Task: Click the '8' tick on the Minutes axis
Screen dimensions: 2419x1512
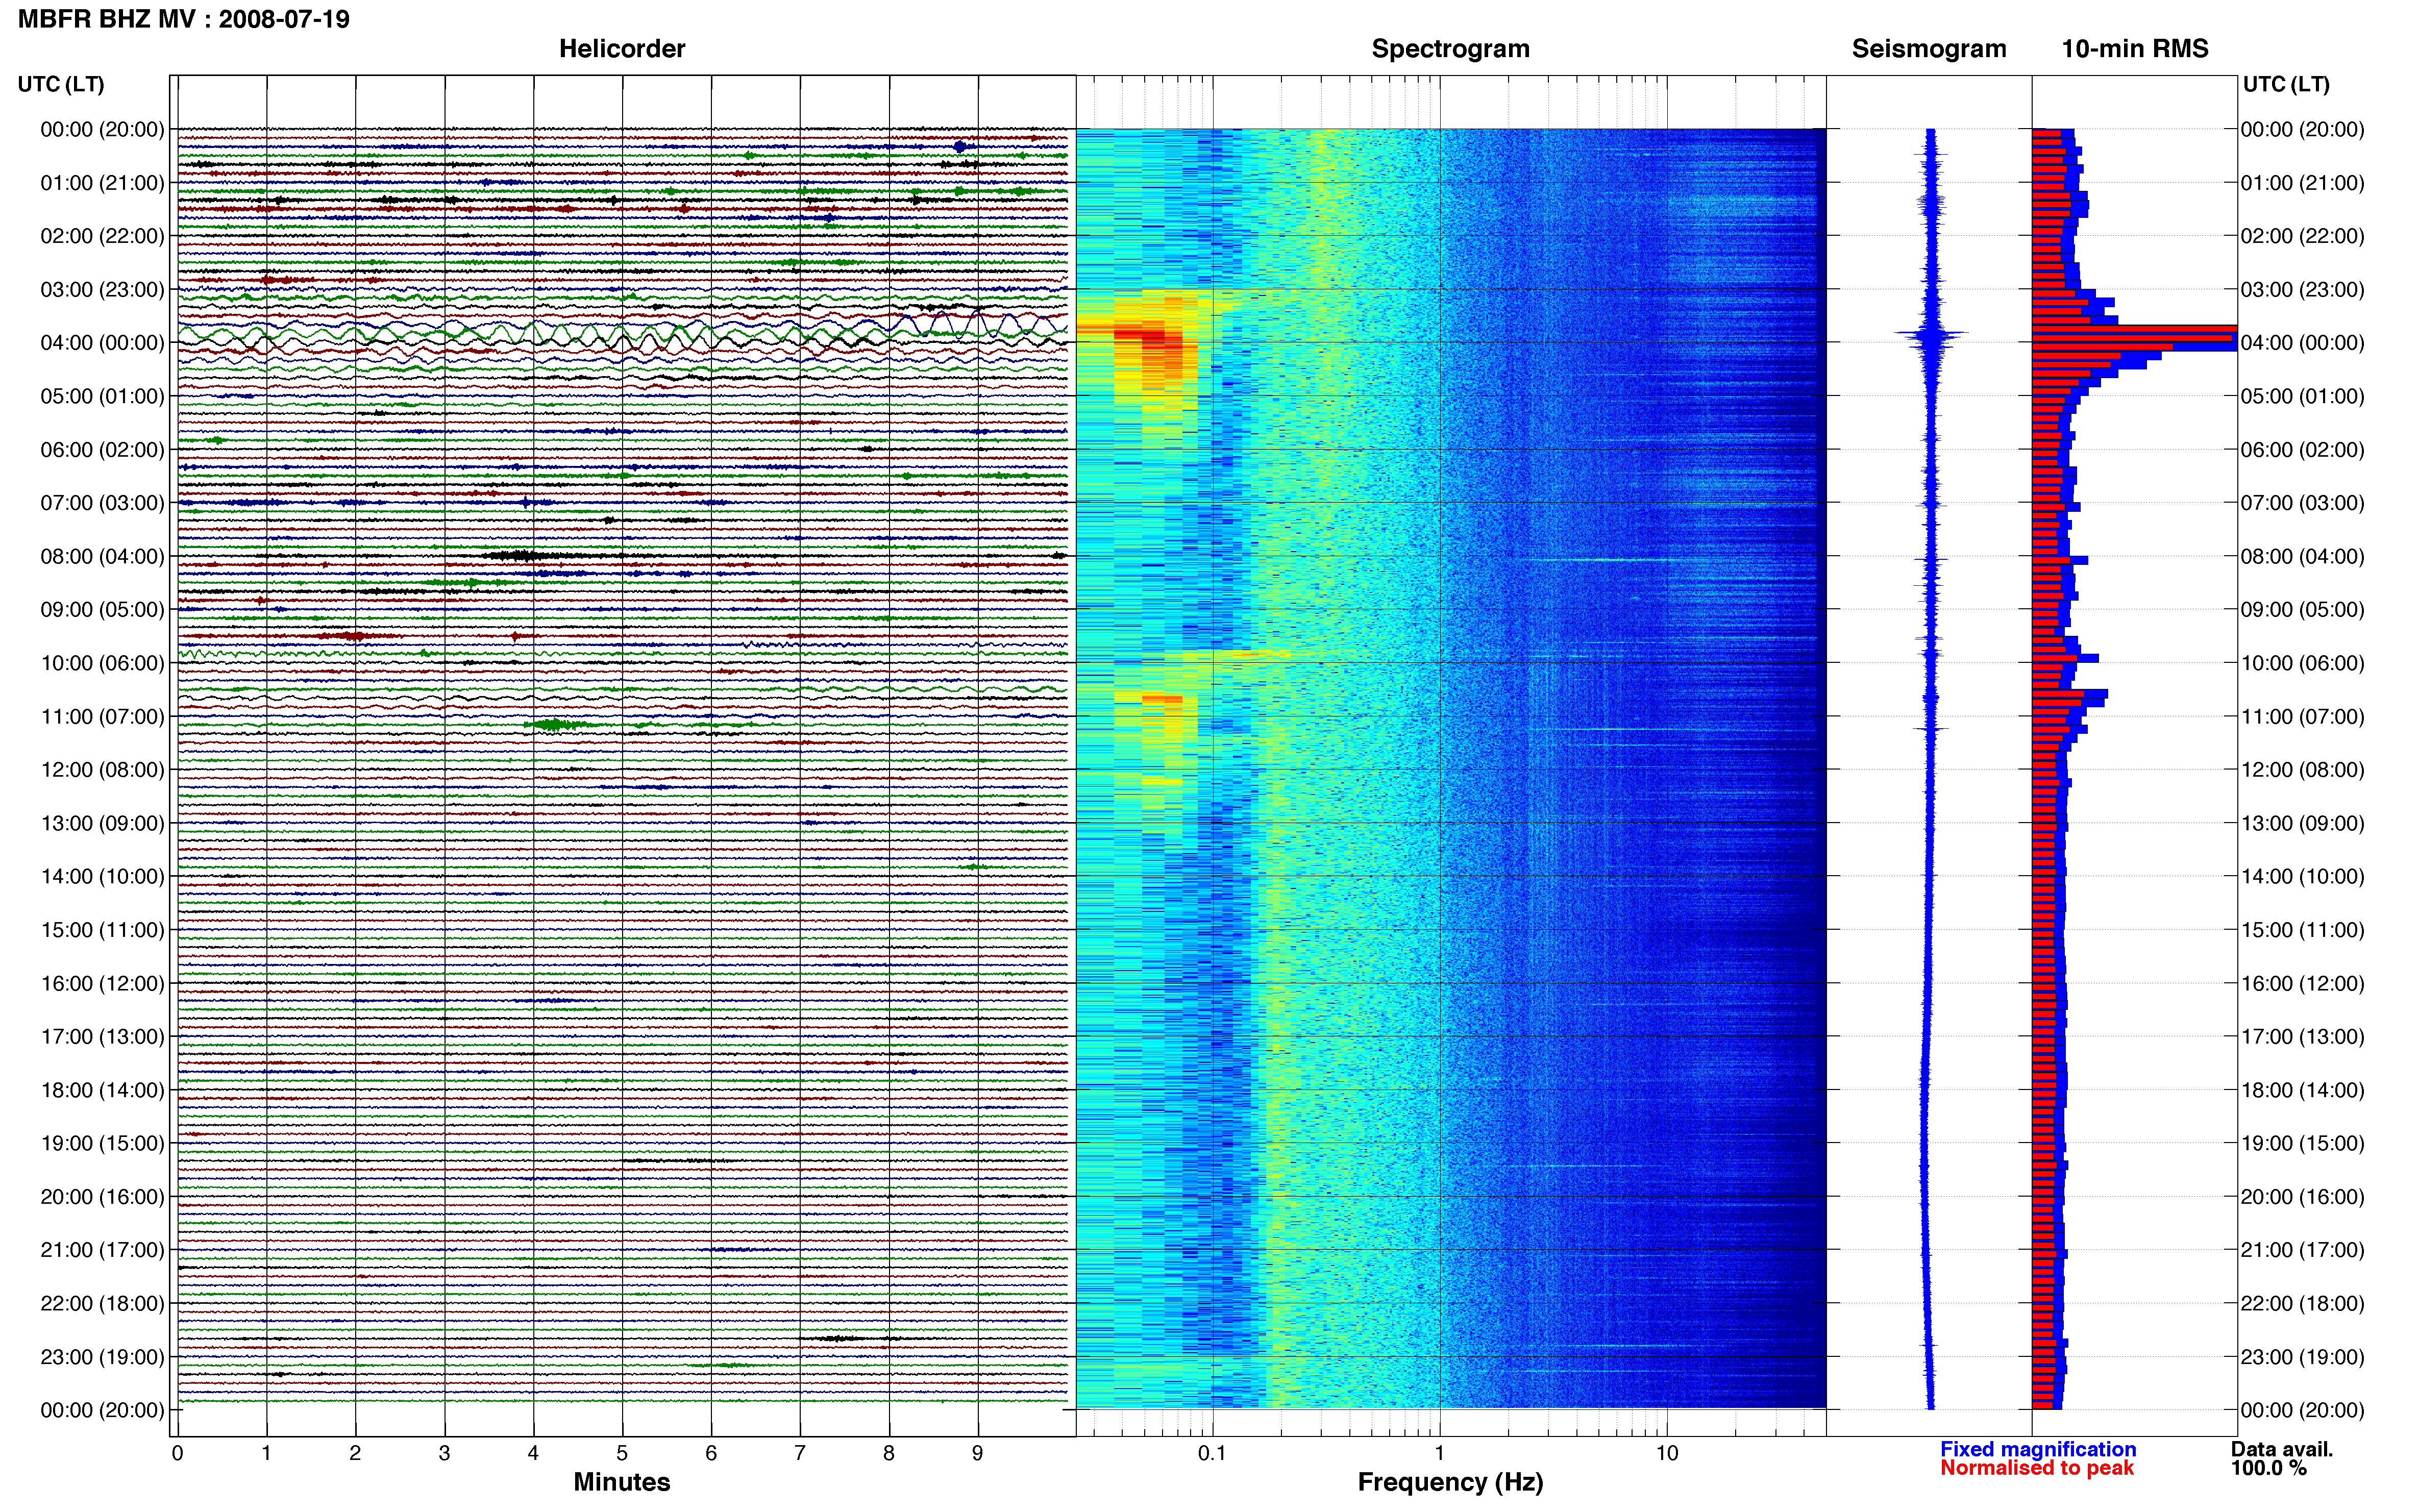Action: point(889,1454)
